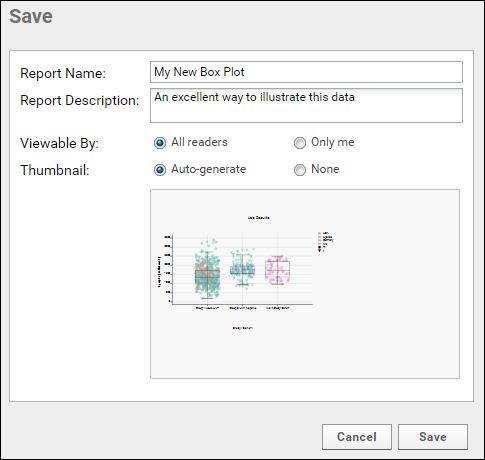Click the Report Description label
485x460 pixels.
[x=80, y=100]
